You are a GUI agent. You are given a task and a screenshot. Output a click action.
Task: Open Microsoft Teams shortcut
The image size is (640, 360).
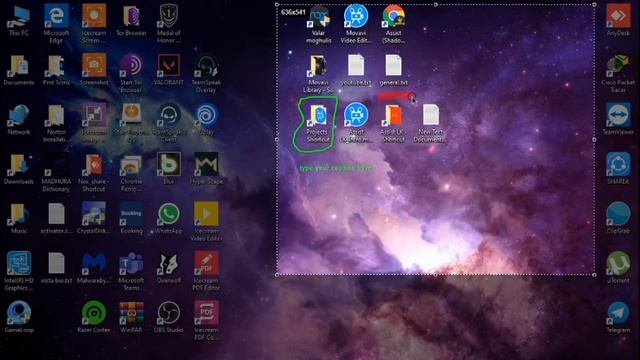point(131,271)
